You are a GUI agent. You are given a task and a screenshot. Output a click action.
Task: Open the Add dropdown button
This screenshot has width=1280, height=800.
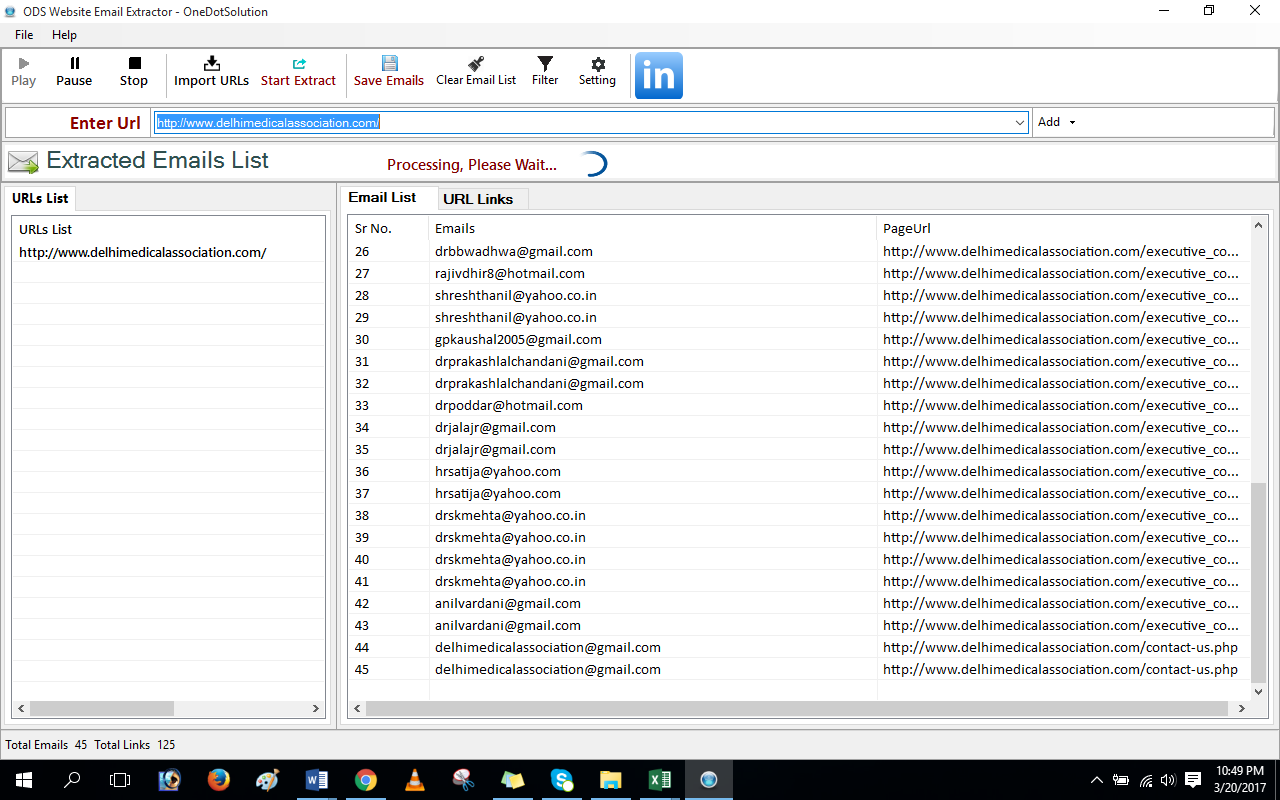pyautogui.click(x=1057, y=122)
